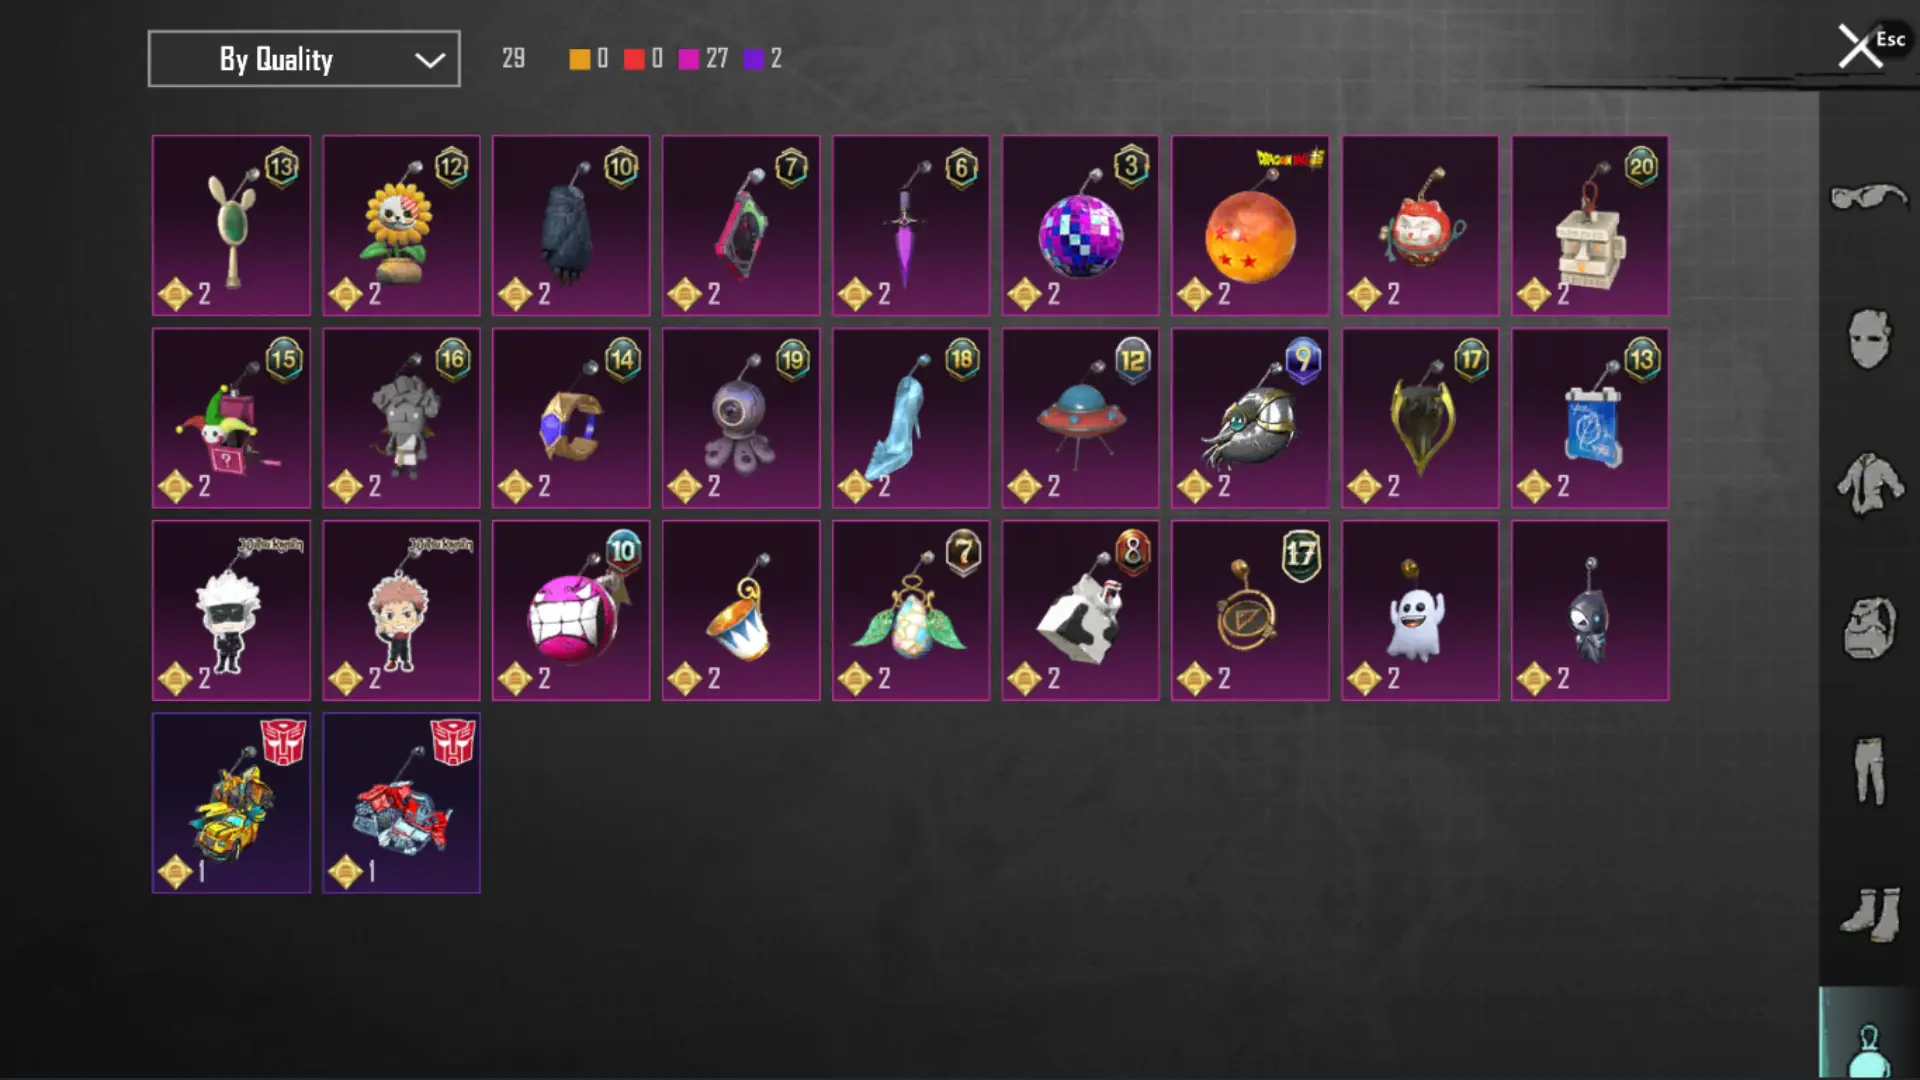1920x1080 pixels.
Task: Open the jacket outfit category
Action: (1869, 484)
